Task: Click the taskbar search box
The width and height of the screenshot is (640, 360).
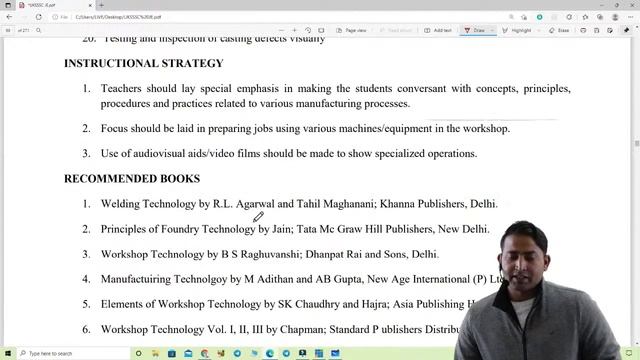Action: point(73,353)
